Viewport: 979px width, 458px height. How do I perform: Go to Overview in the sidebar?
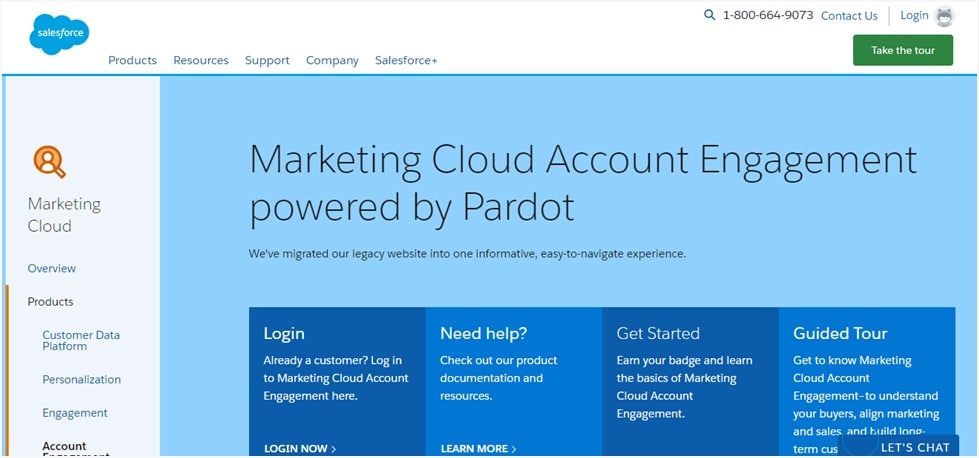click(52, 268)
